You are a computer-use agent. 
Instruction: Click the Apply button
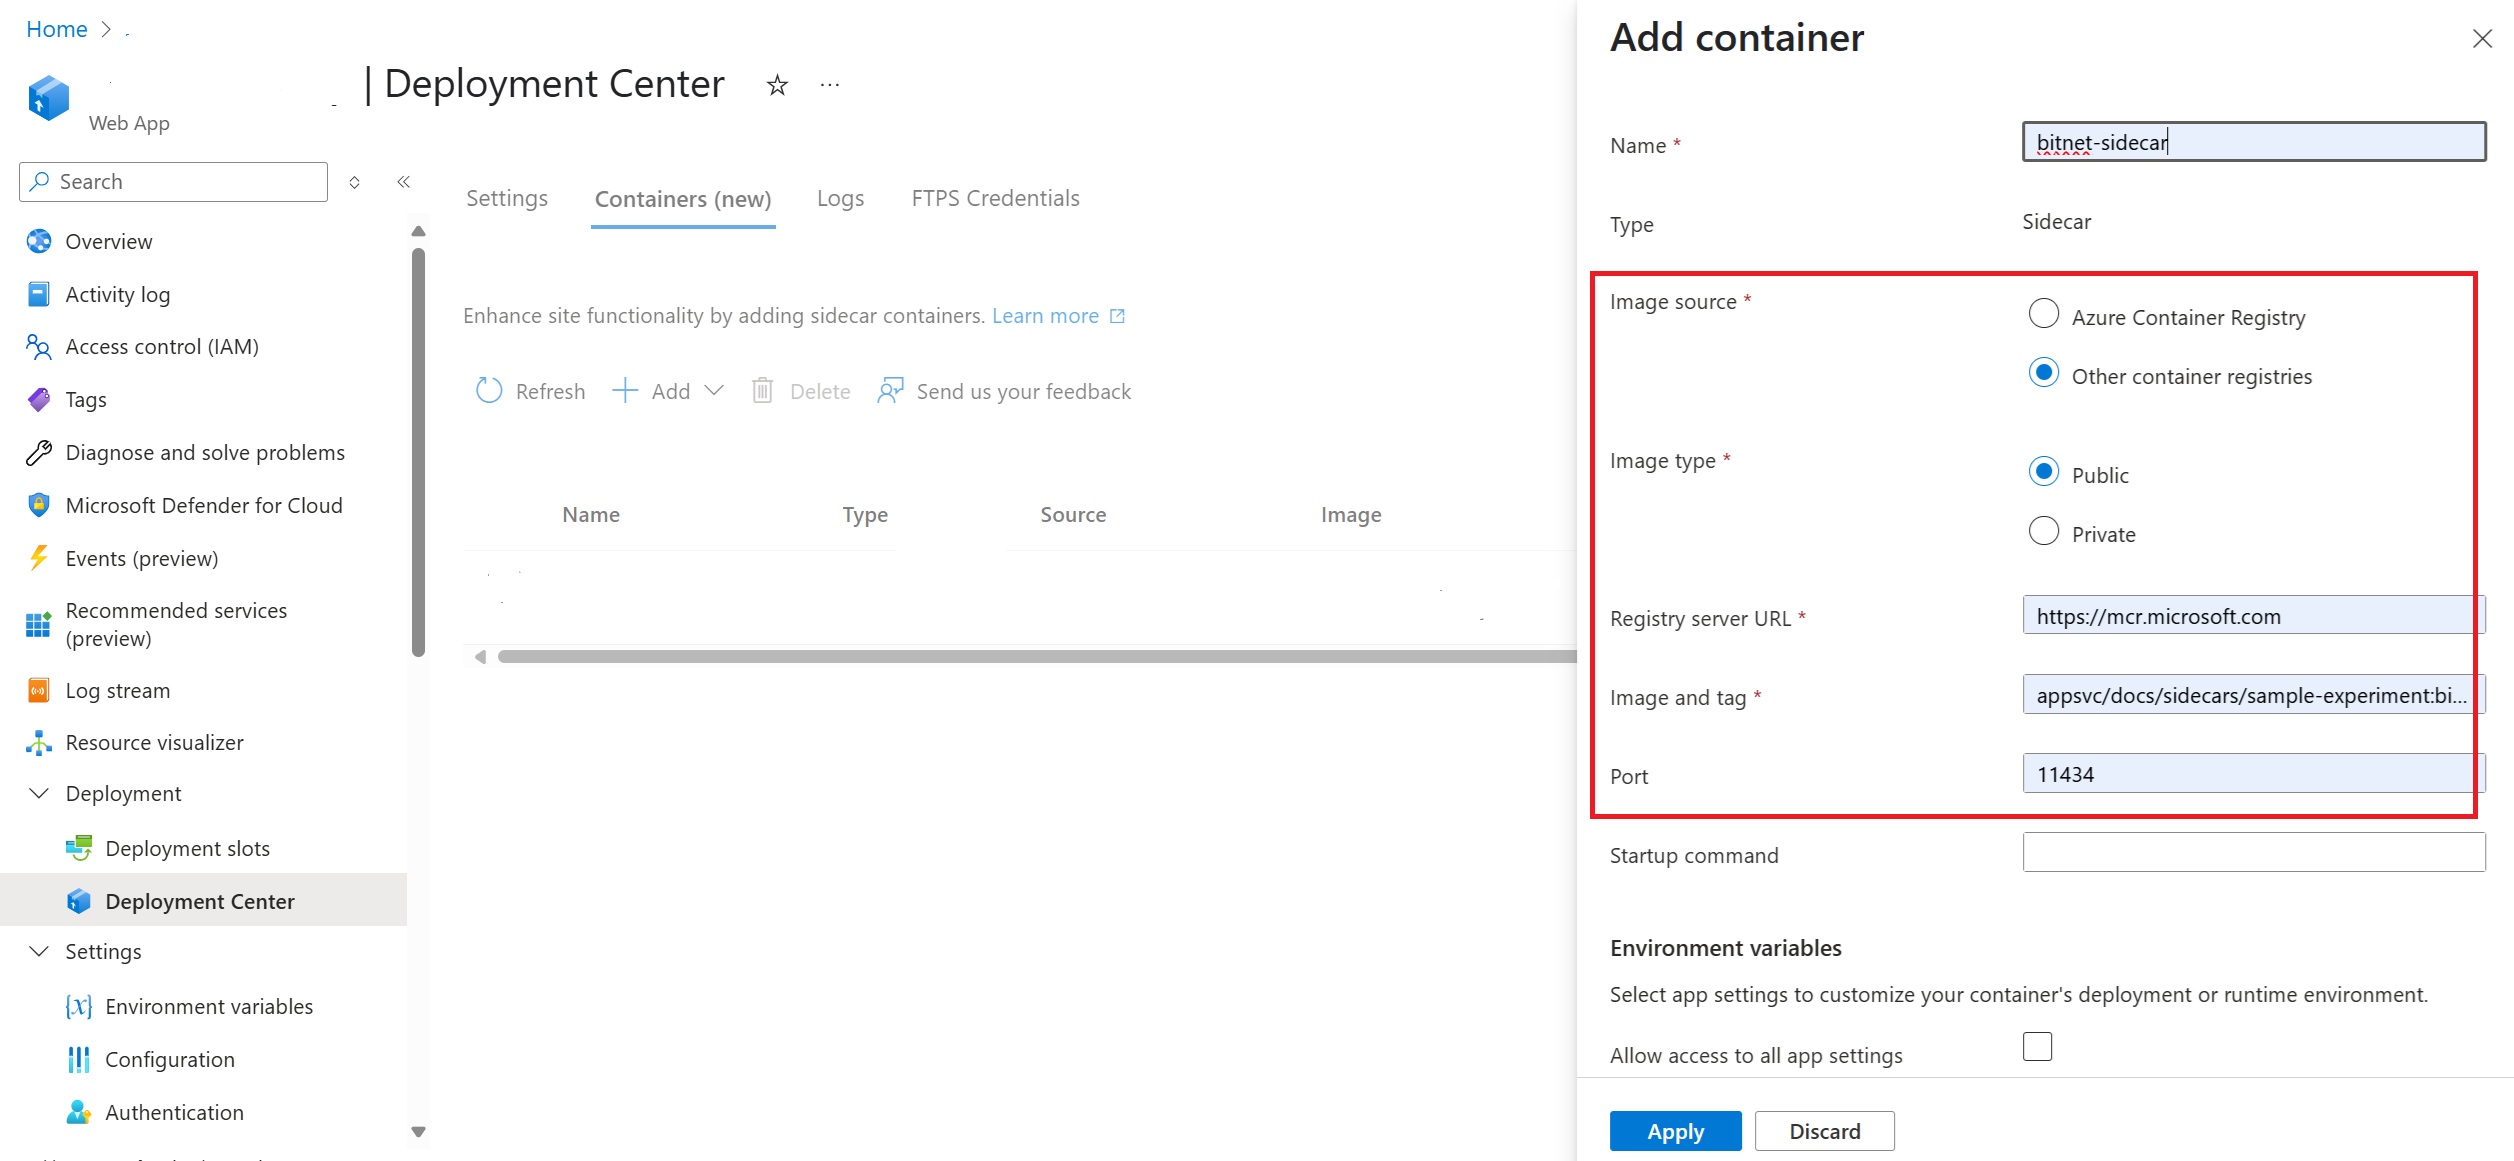pyautogui.click(x=1675, y=1132)
